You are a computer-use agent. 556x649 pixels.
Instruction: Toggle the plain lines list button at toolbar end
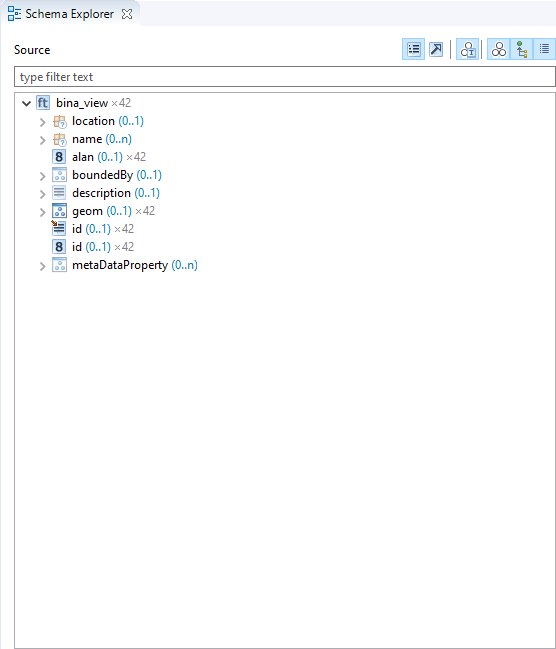pyautogui.click(x=544, y=49)
